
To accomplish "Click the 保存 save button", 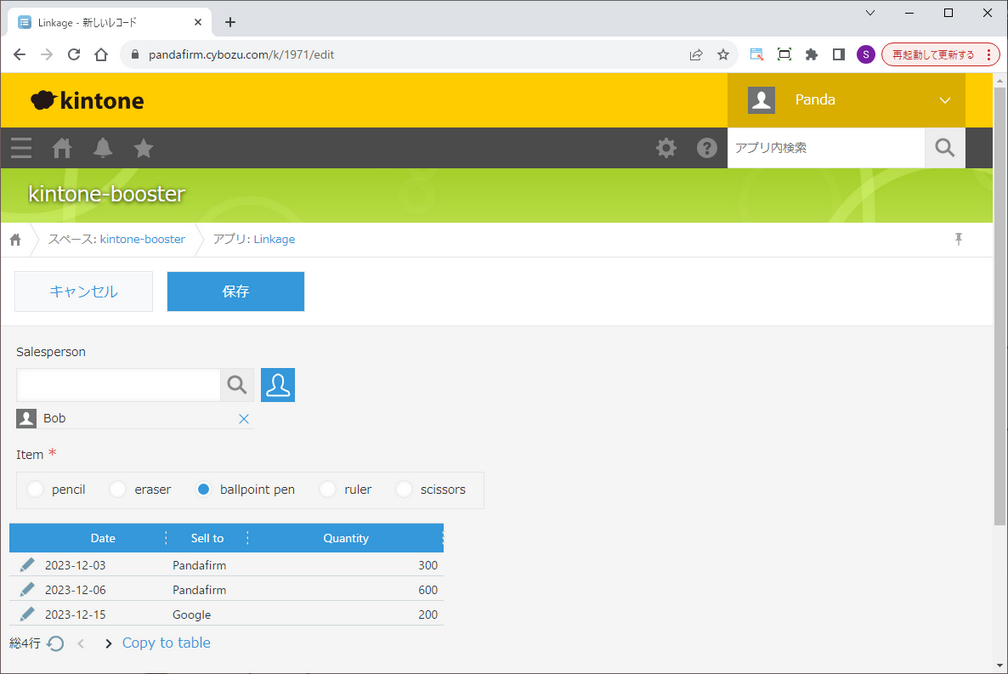I will pyautogui.click(x=235, y=291).
